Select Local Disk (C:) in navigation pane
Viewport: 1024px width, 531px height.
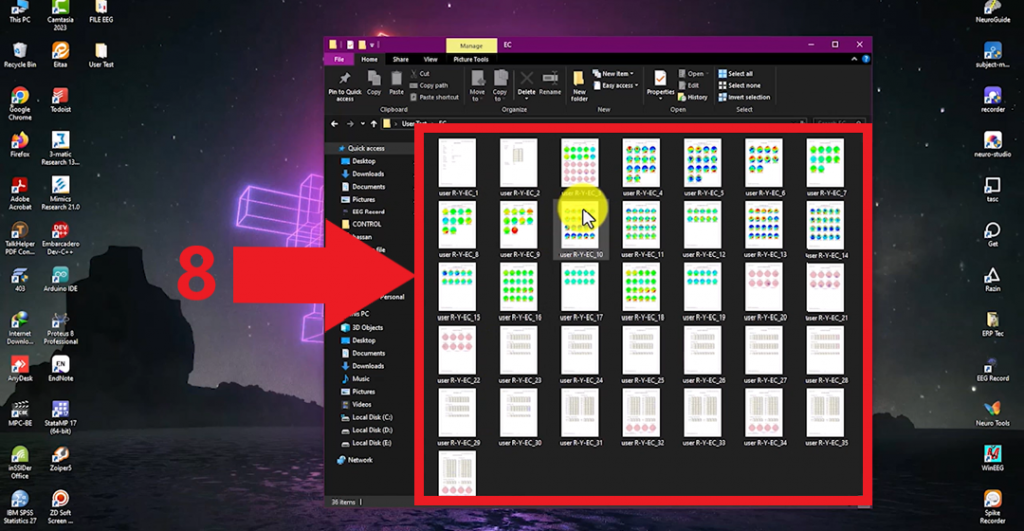coord(372,417)
